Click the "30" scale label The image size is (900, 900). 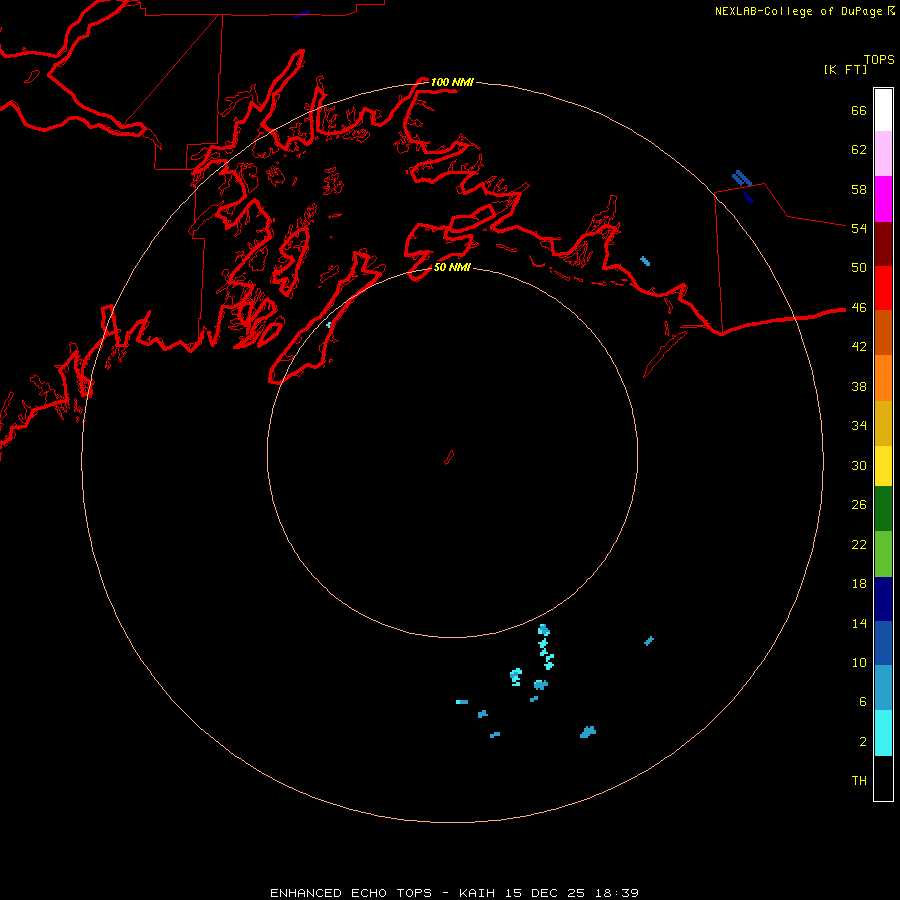[x=859, y=465]
